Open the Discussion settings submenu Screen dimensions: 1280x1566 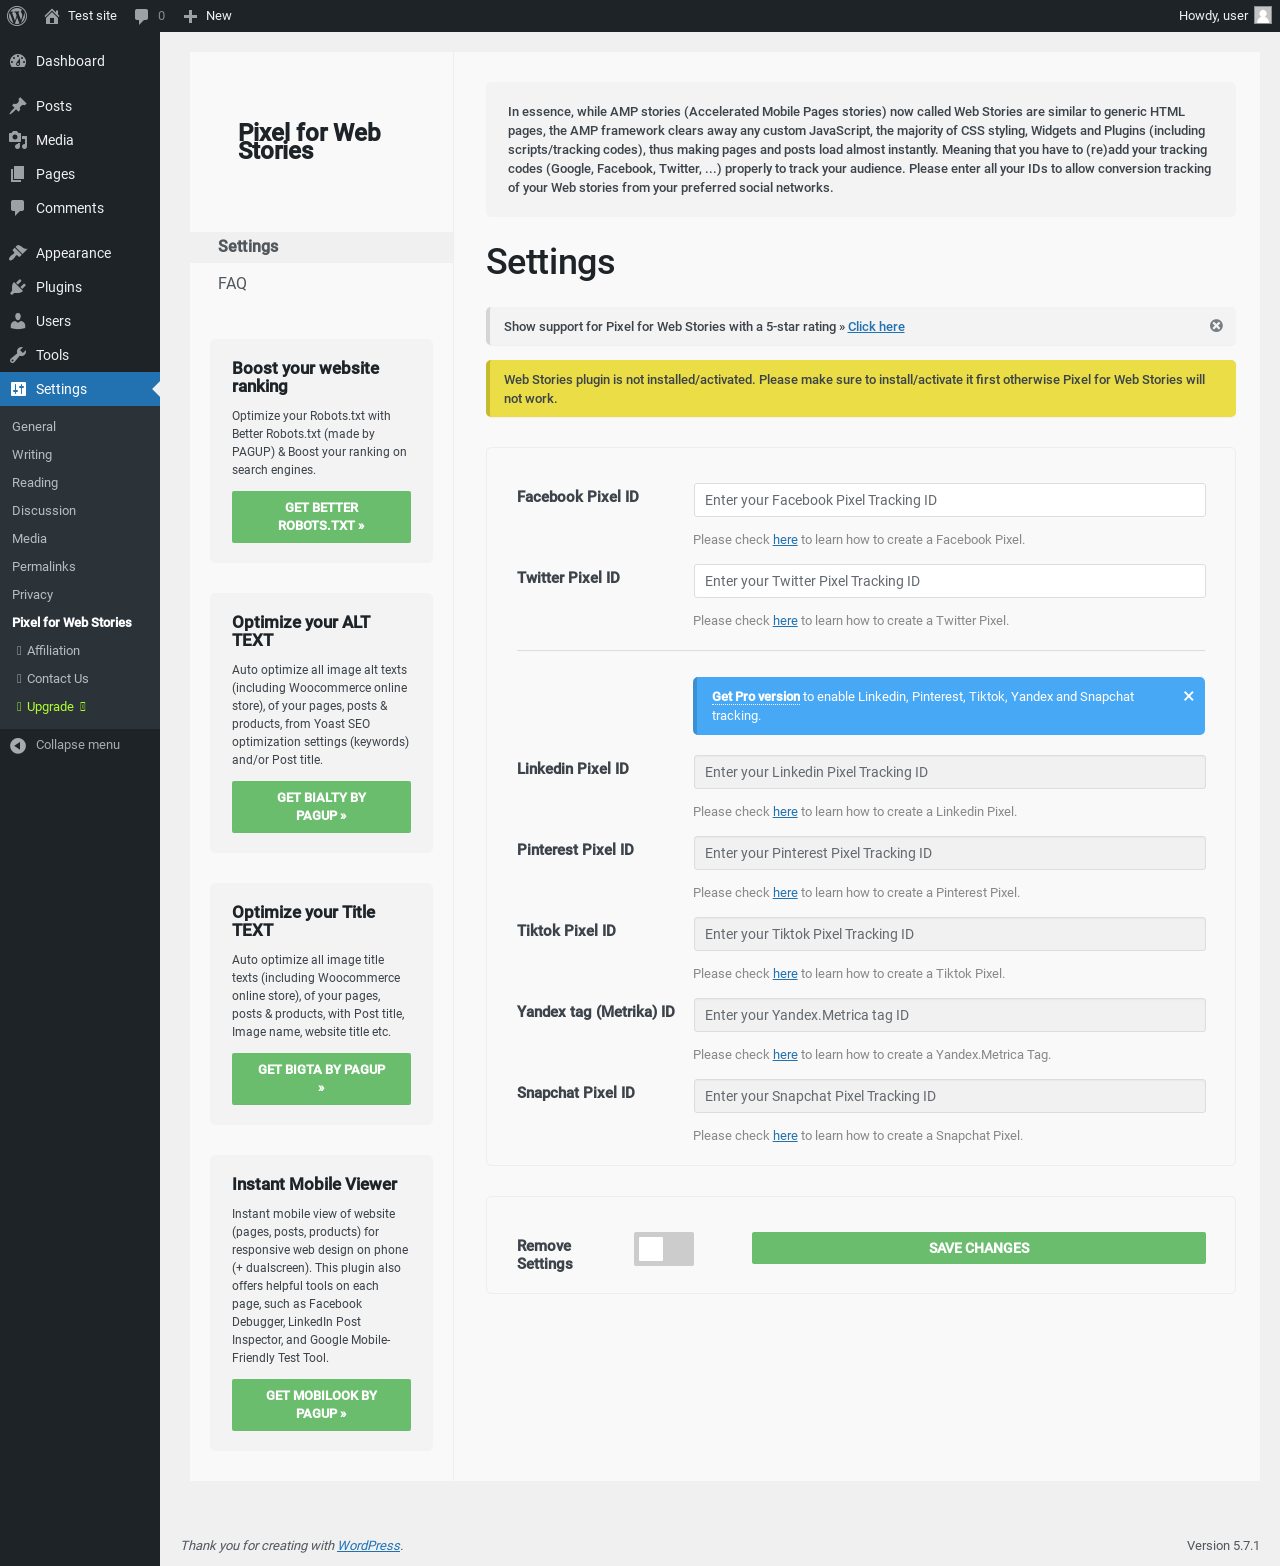point(44,511)
